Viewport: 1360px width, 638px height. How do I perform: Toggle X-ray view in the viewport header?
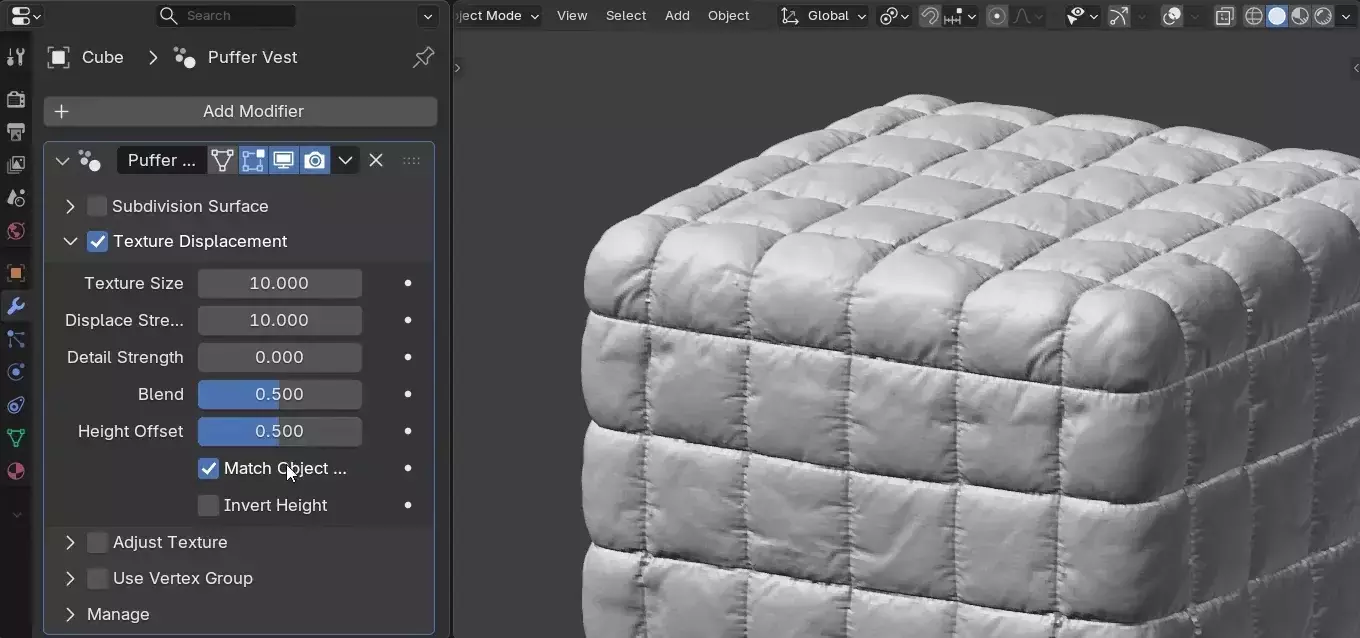tap(1225, 16)
